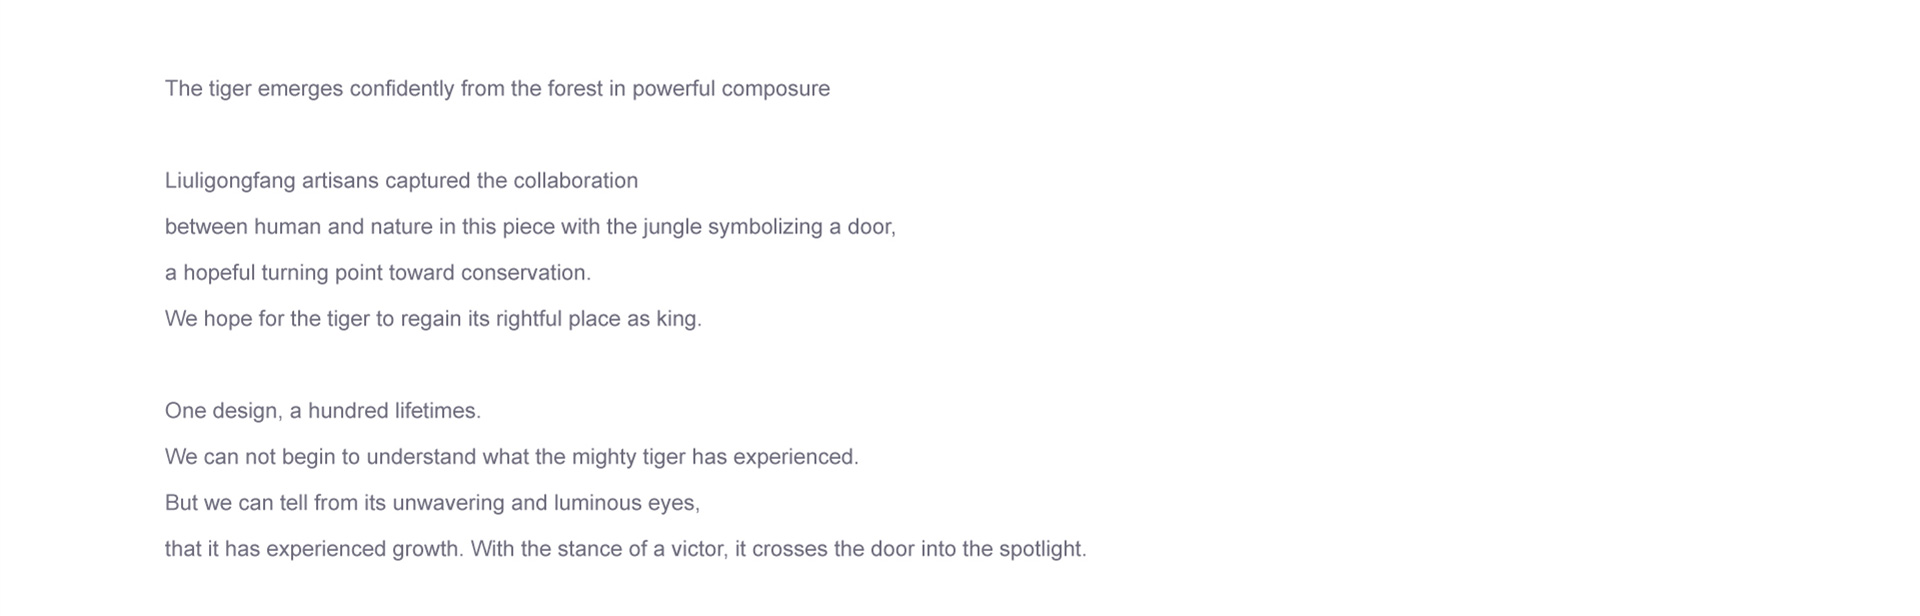Click the phrase 'unwavering and luminous eyes'

tap(545, 503)
